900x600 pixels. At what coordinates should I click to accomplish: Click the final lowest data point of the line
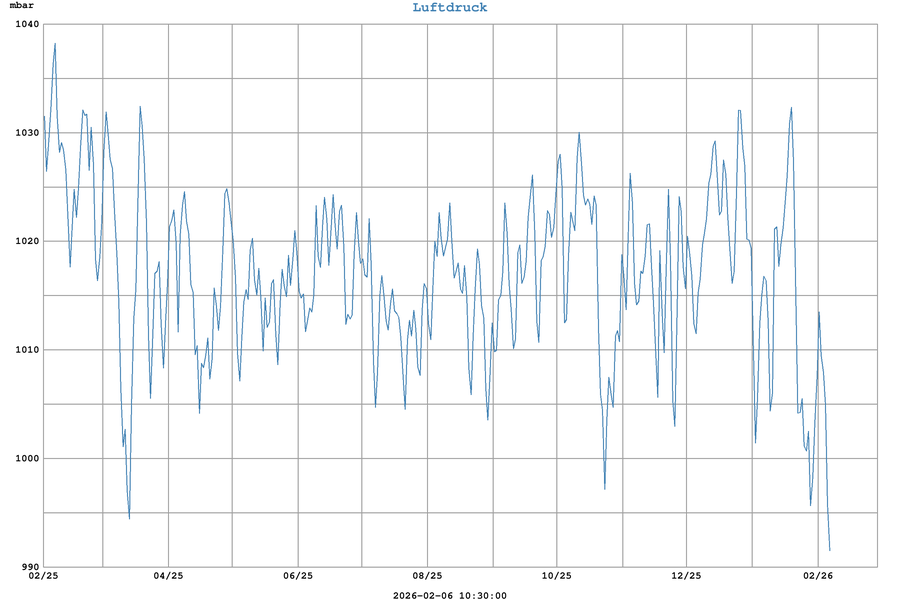coord(829,549)
